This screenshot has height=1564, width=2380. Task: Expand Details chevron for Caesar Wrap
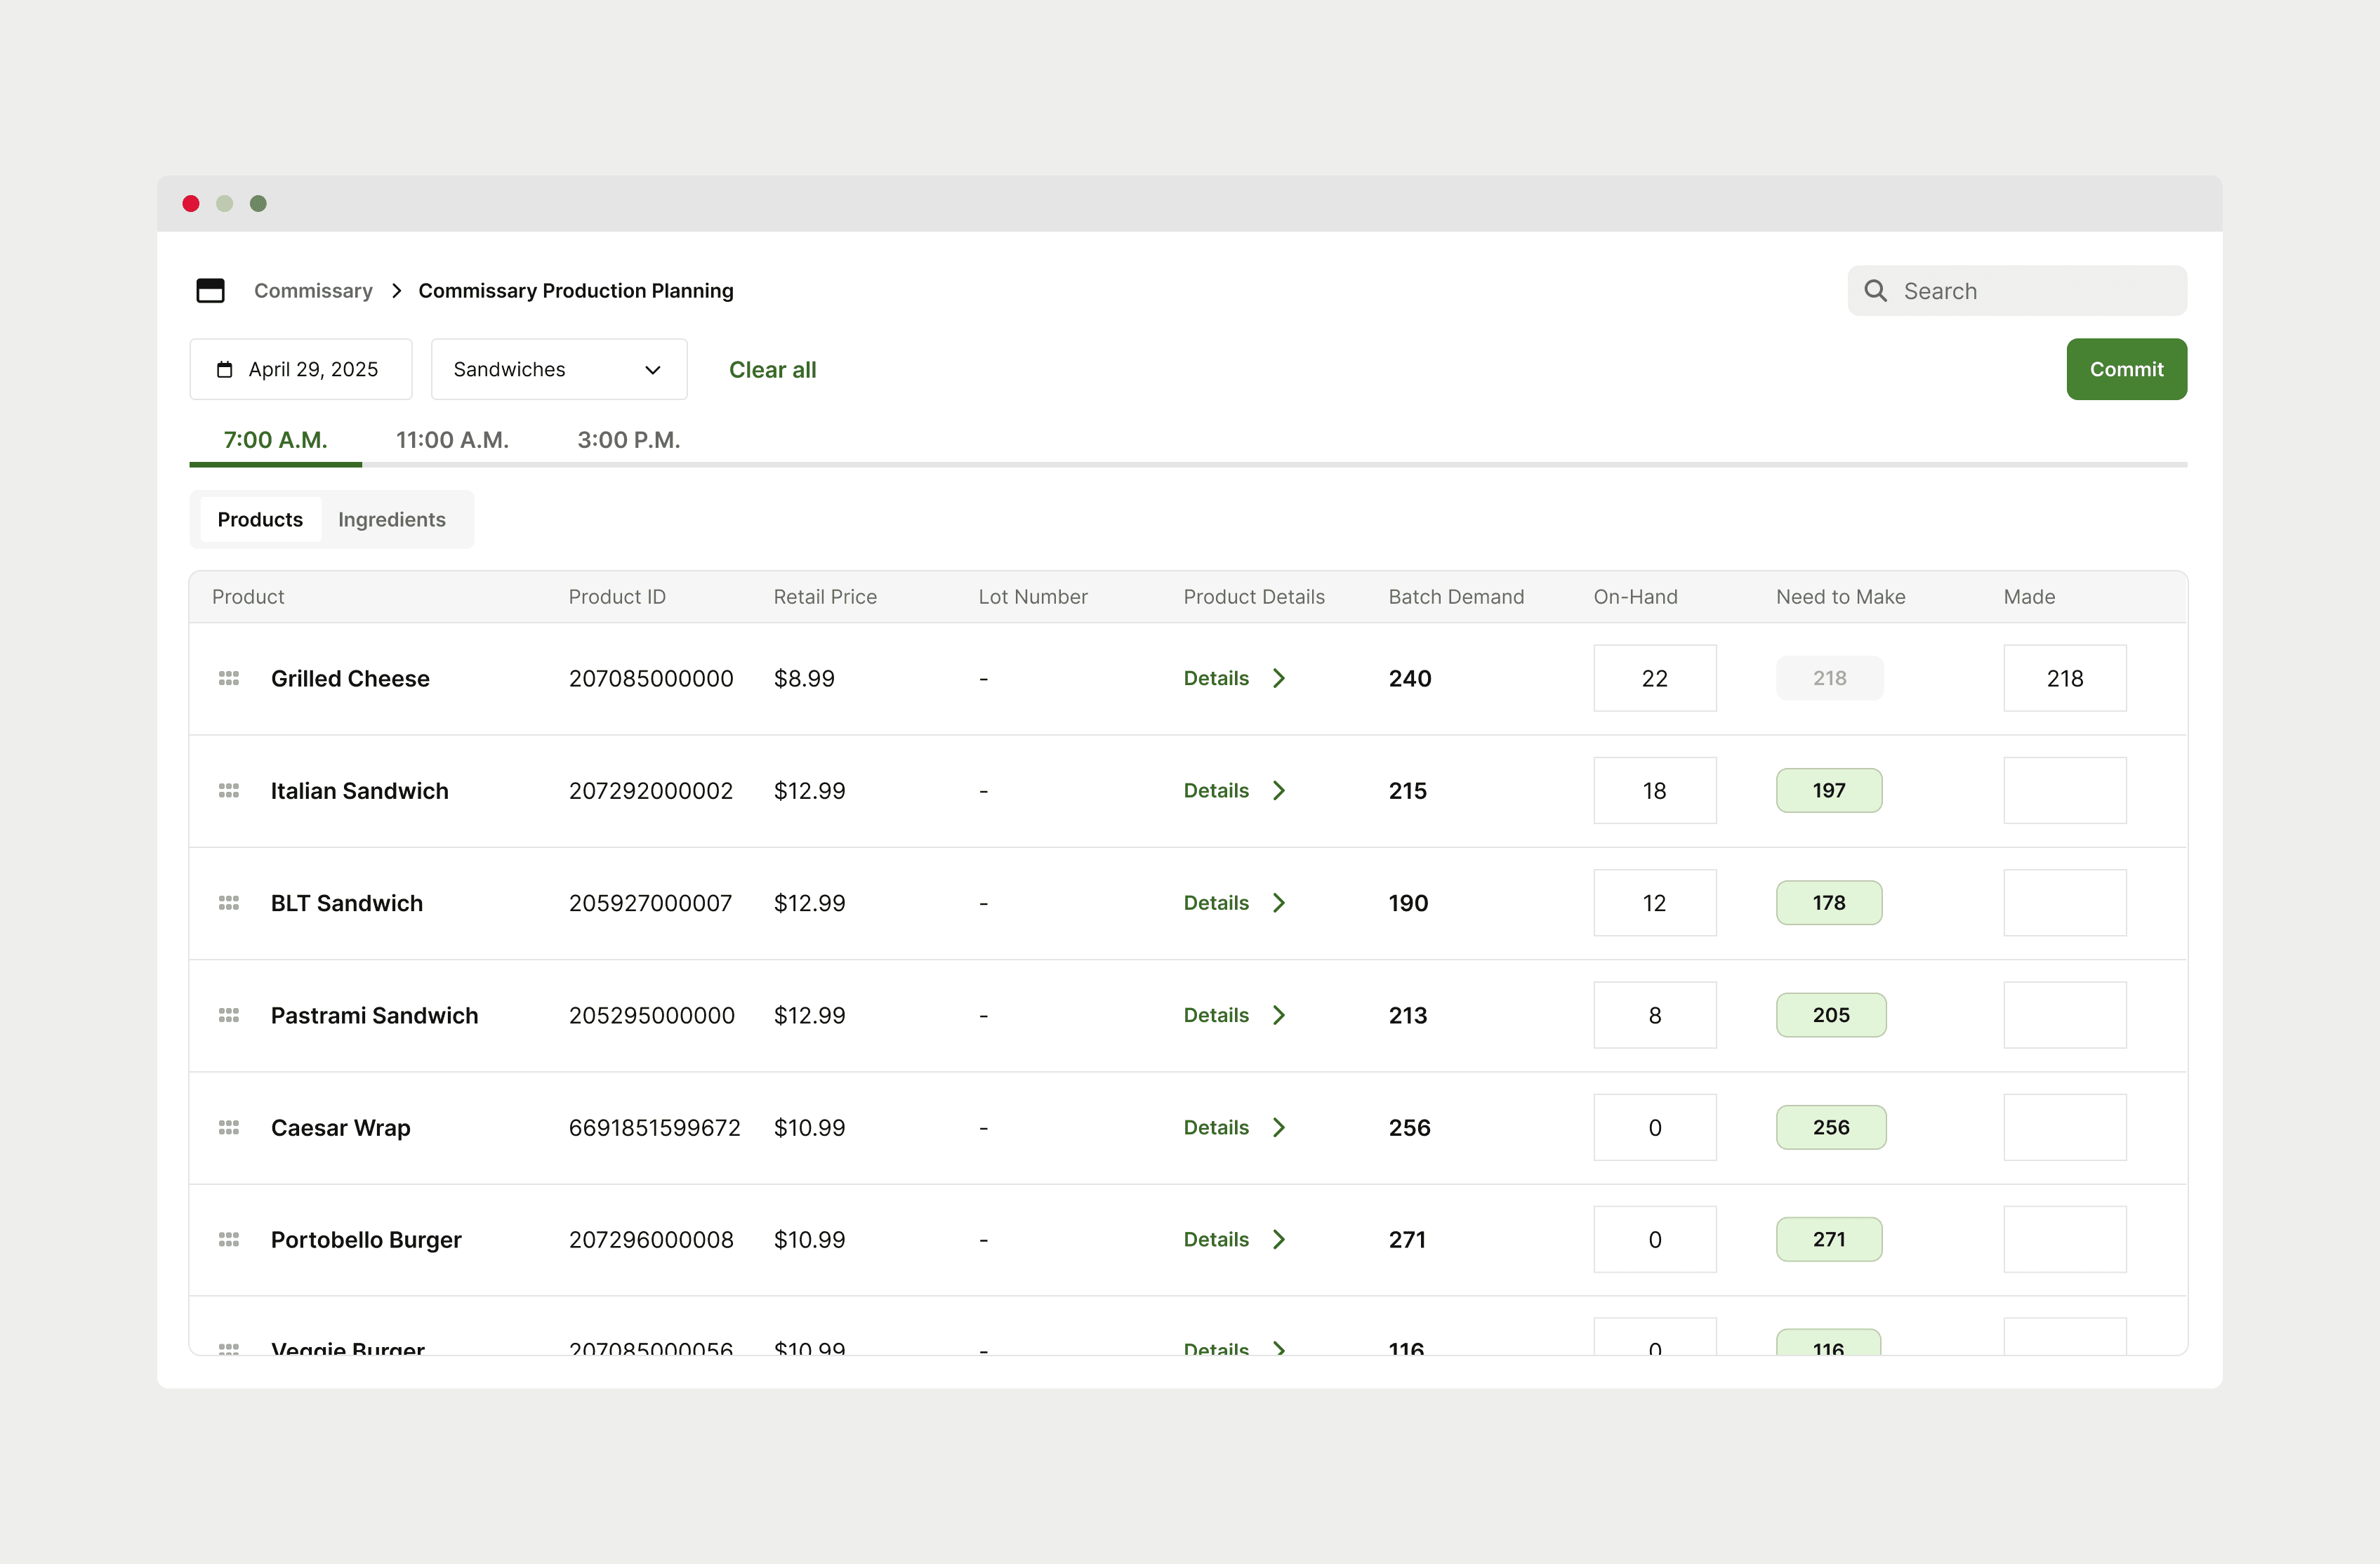tap(1278, 1127)
